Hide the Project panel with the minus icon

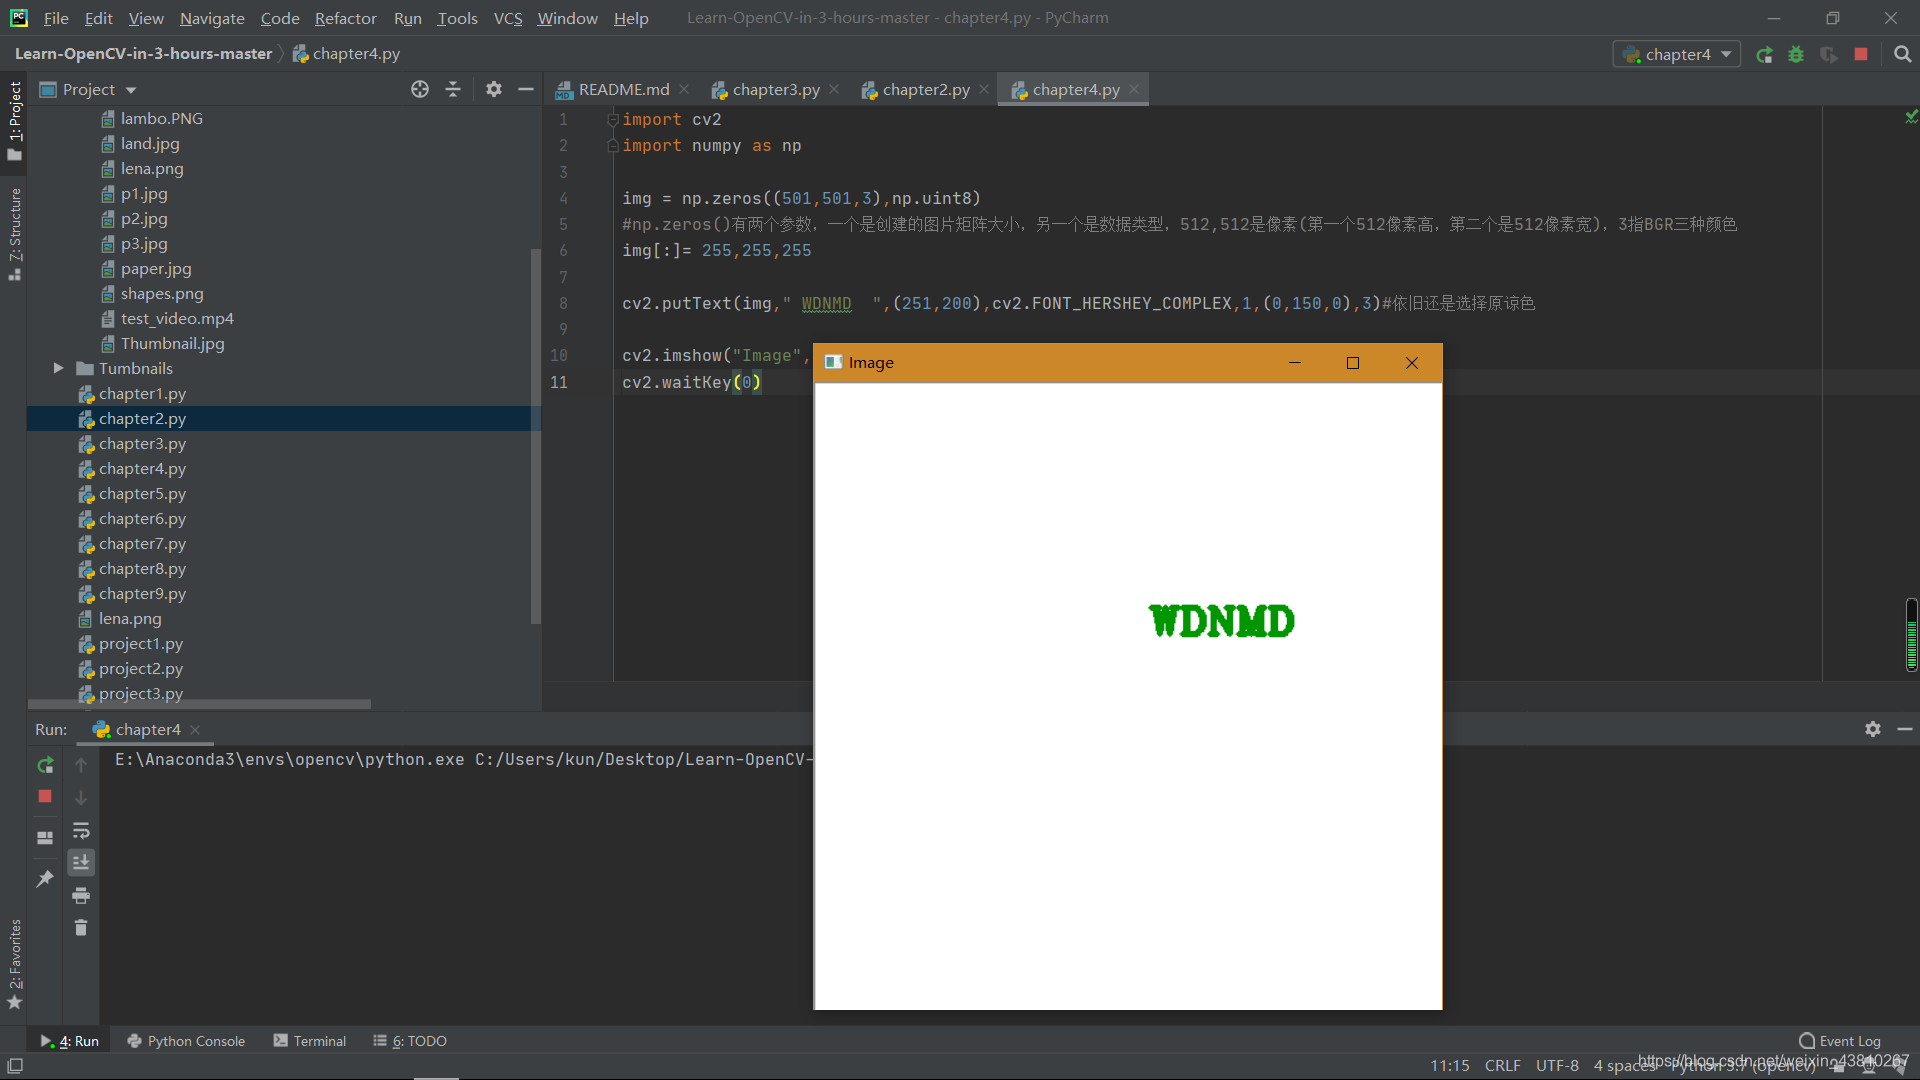(526, 90)
